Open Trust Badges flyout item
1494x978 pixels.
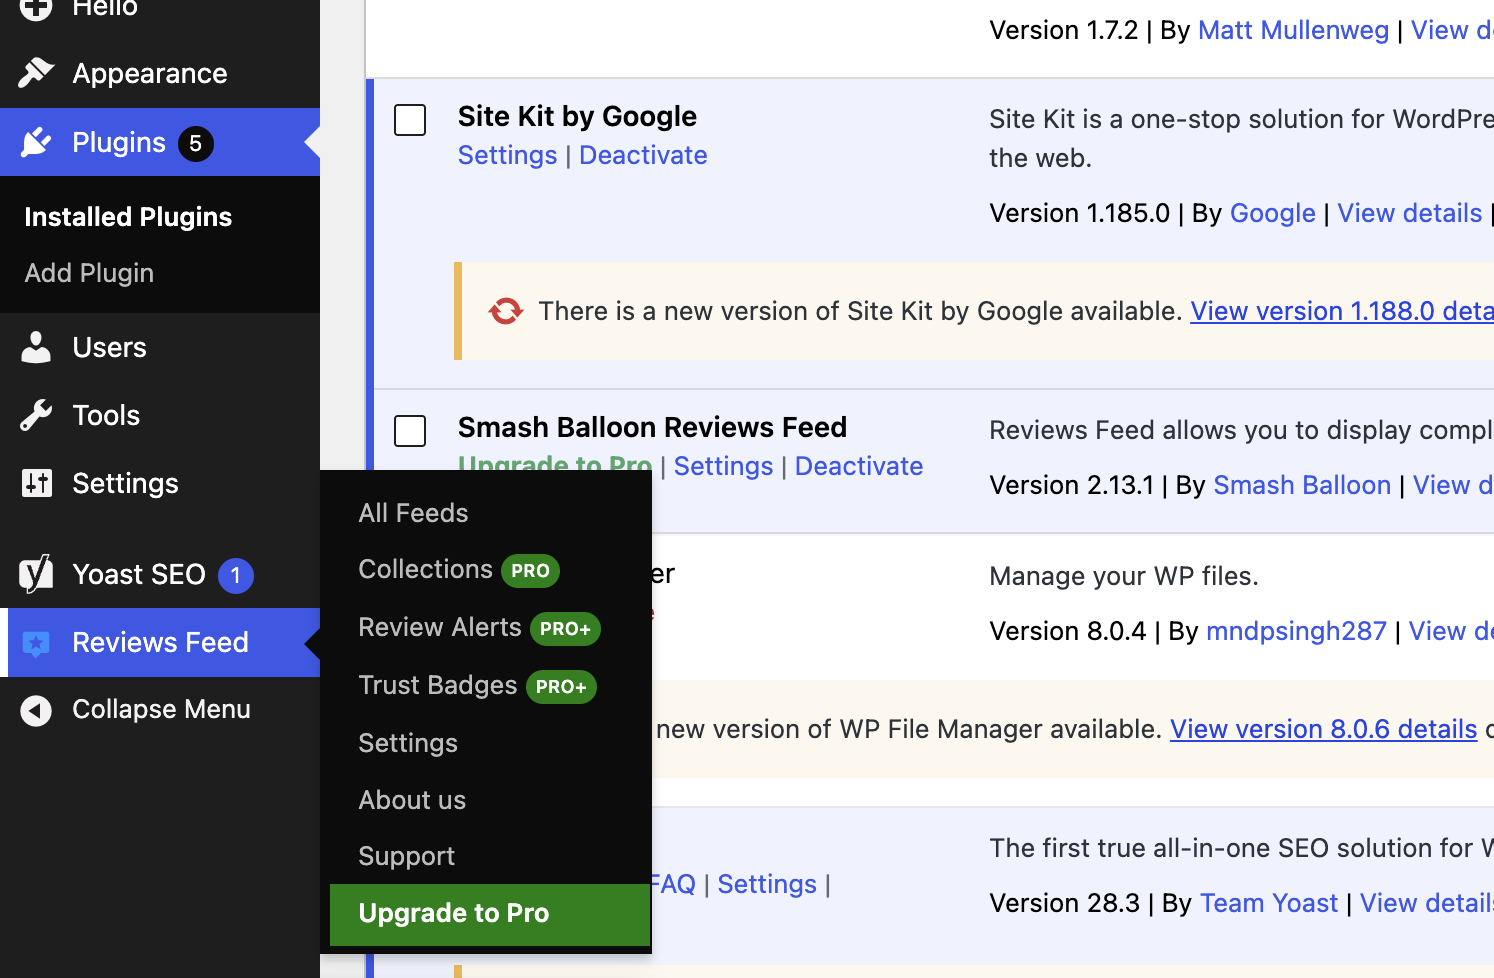tap(437, 685)
